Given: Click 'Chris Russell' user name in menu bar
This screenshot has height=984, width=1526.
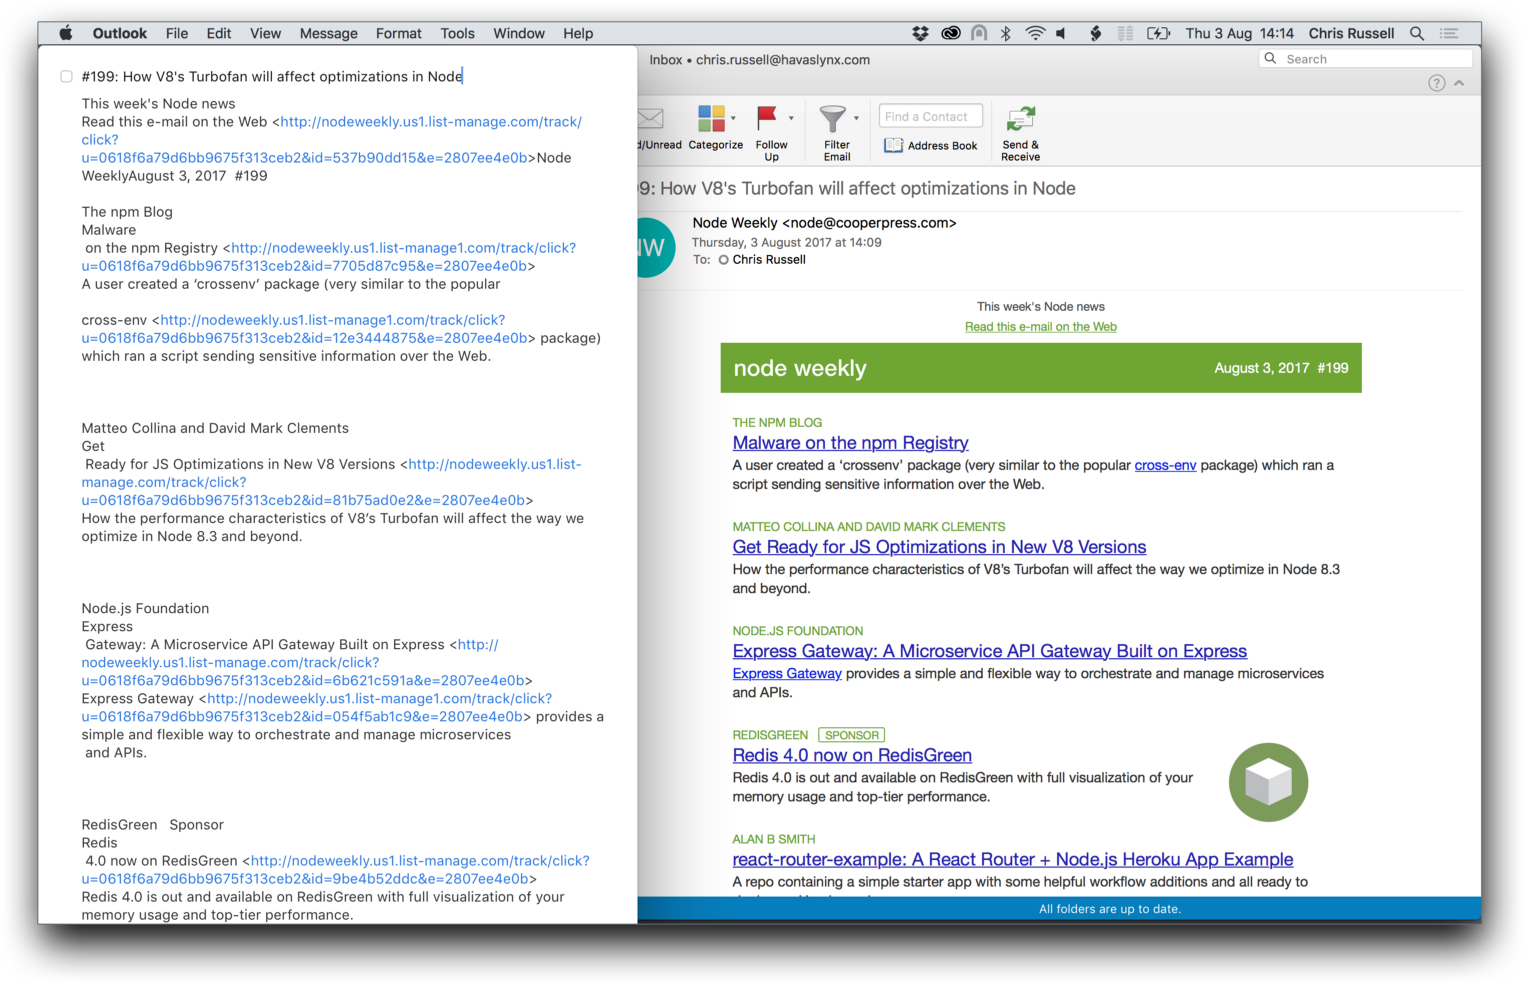Looking at the screenshot, I should pyautogui.click(x=1351, y=33).
